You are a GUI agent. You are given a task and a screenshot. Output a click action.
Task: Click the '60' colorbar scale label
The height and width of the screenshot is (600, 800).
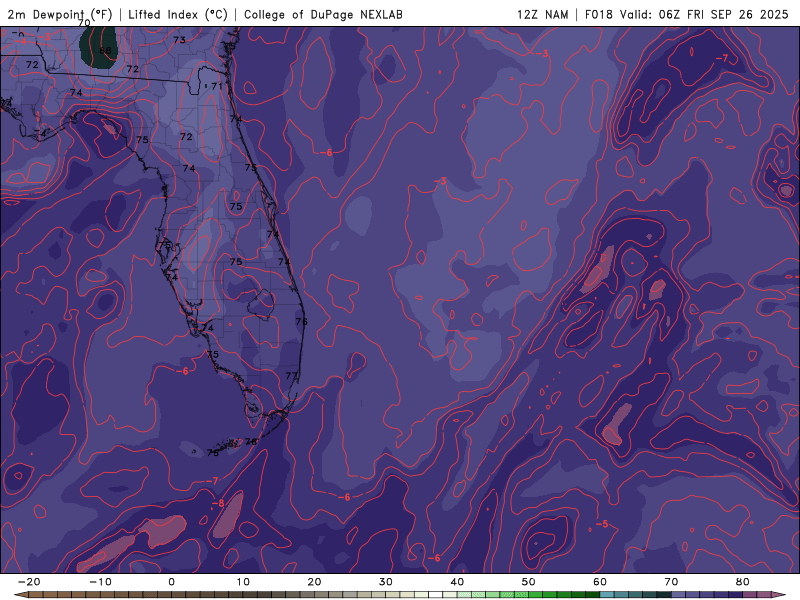click(600, 582)
